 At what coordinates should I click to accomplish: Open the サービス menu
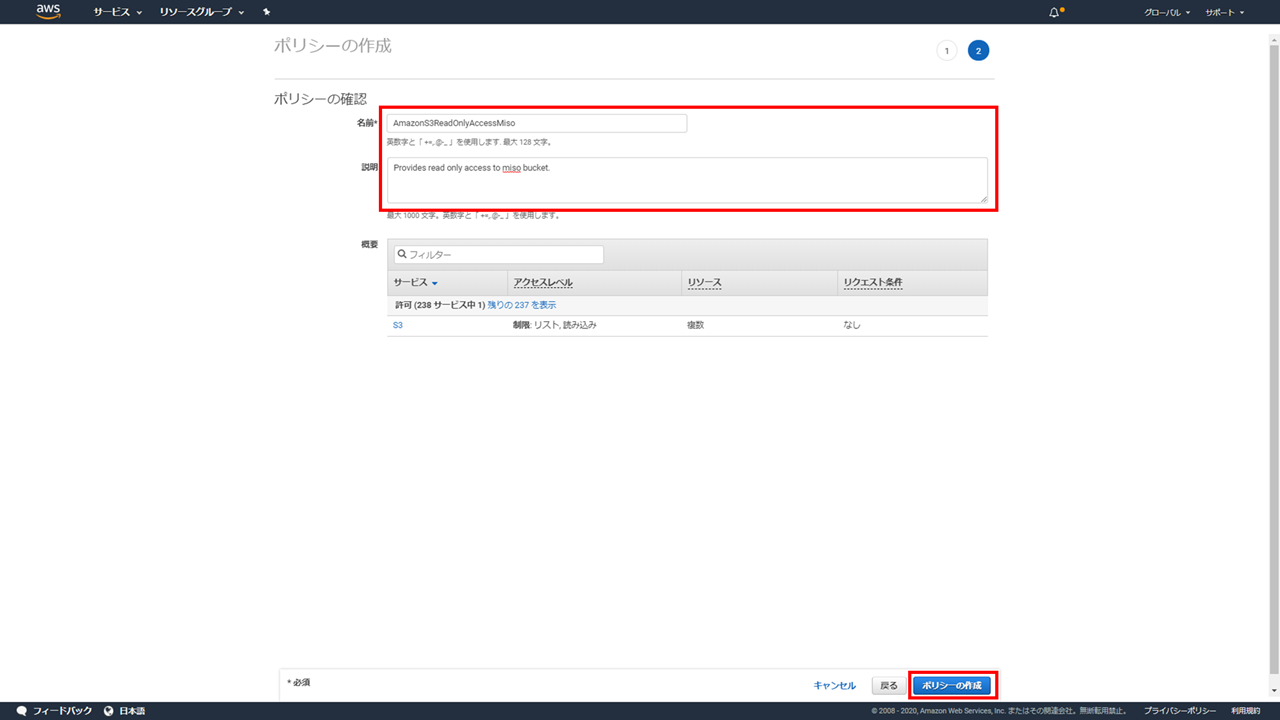click(x=117, y=12)
